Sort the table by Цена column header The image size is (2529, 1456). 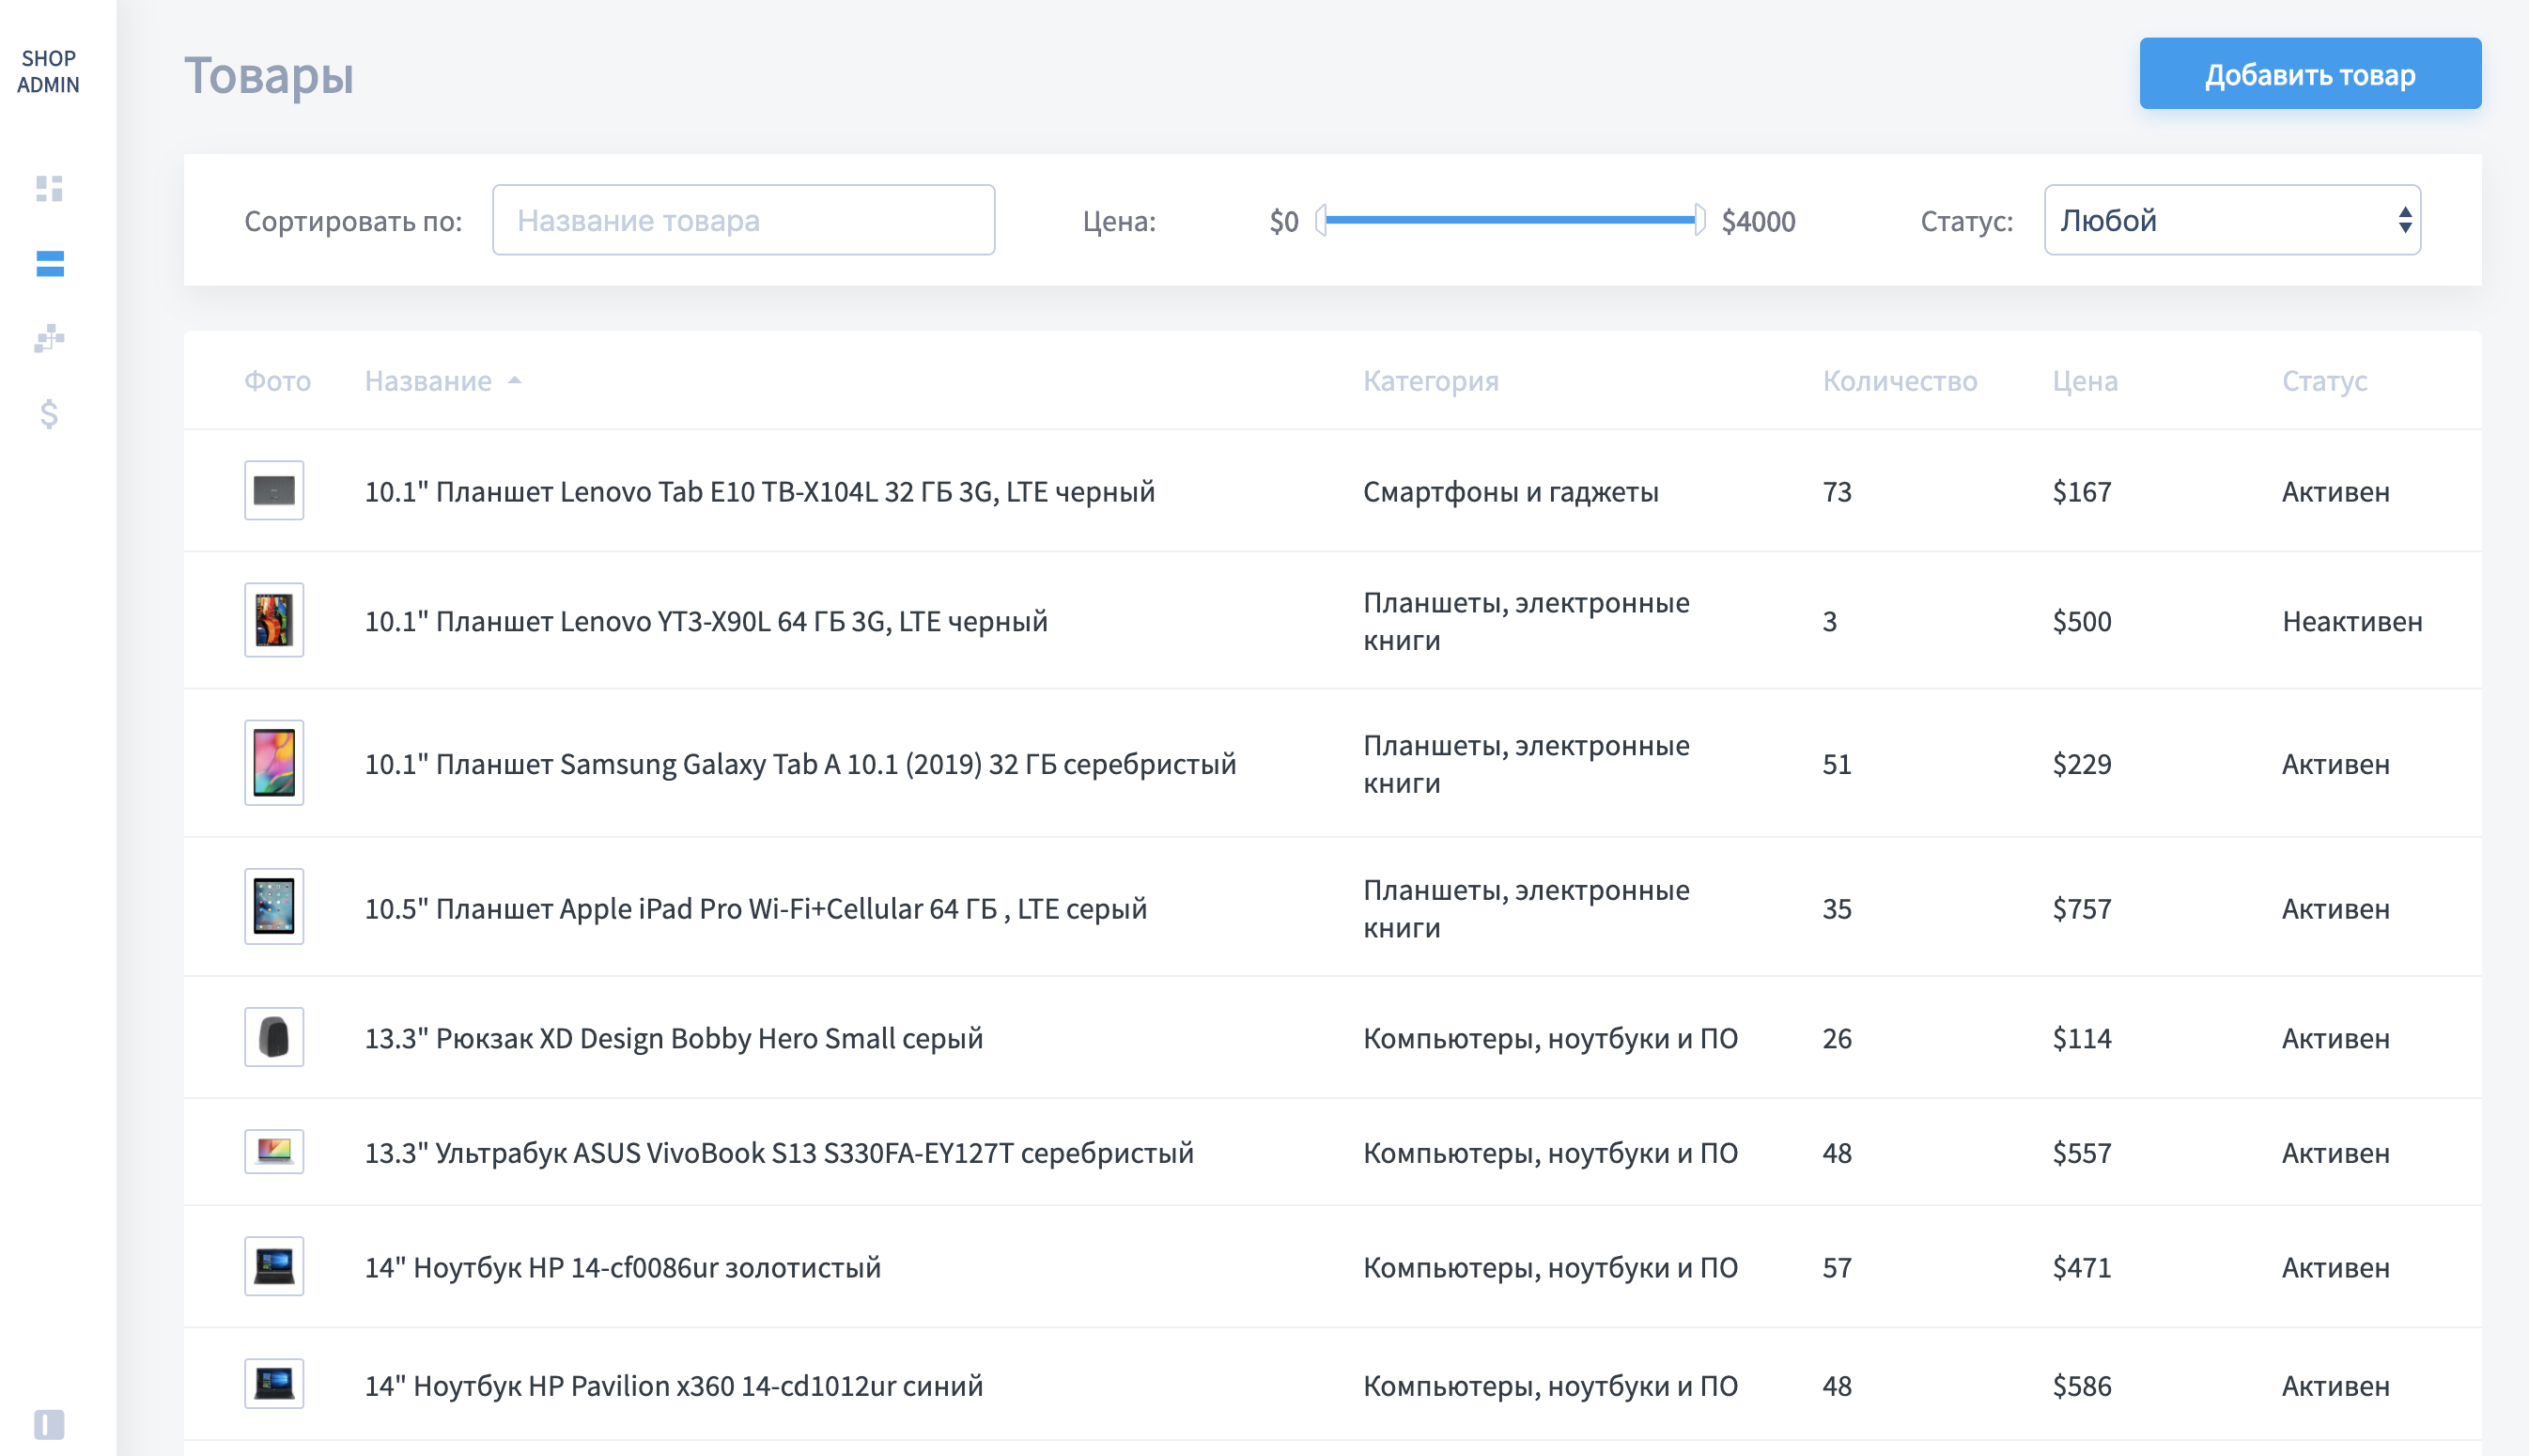coord(2084,381)
